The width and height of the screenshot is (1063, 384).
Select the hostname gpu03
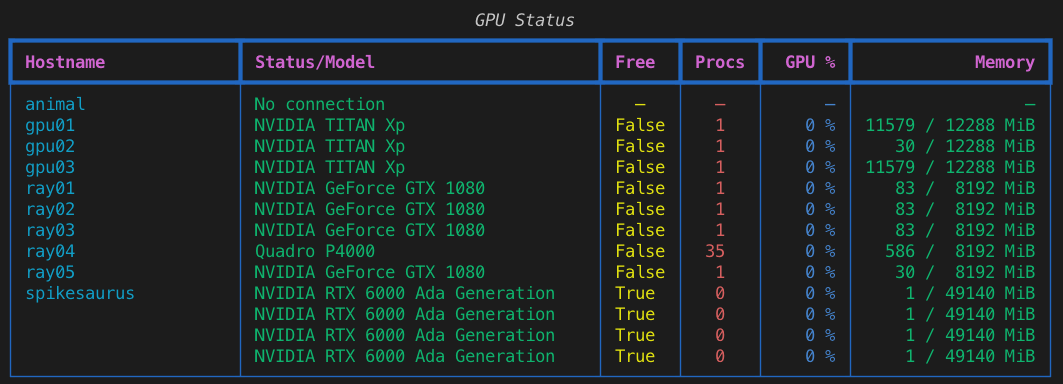pyautogui.click(x=50, y=168)
